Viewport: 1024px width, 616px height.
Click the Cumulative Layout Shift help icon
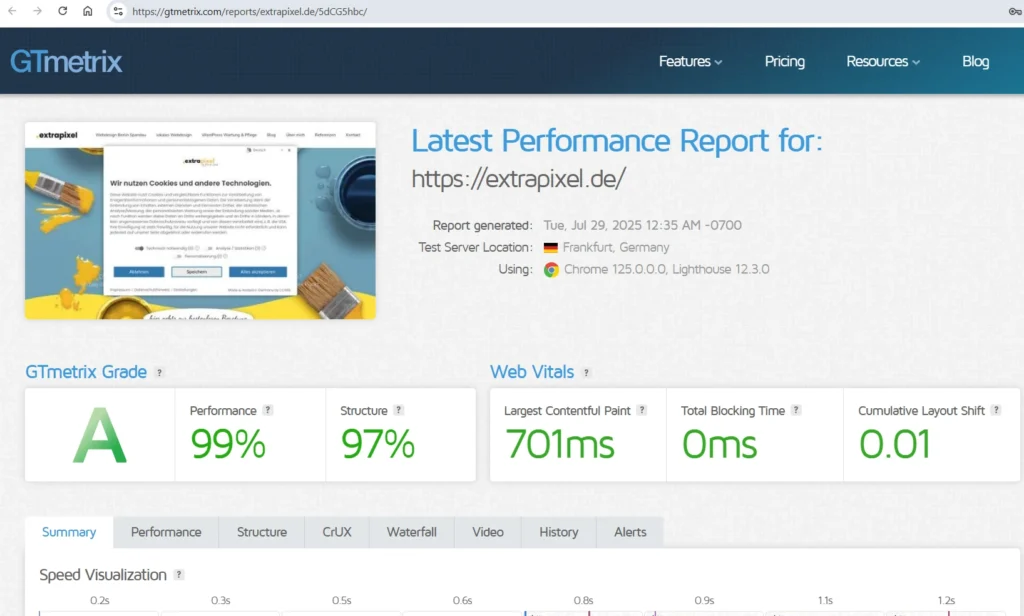pyautogui.click(x=995, y=410)
